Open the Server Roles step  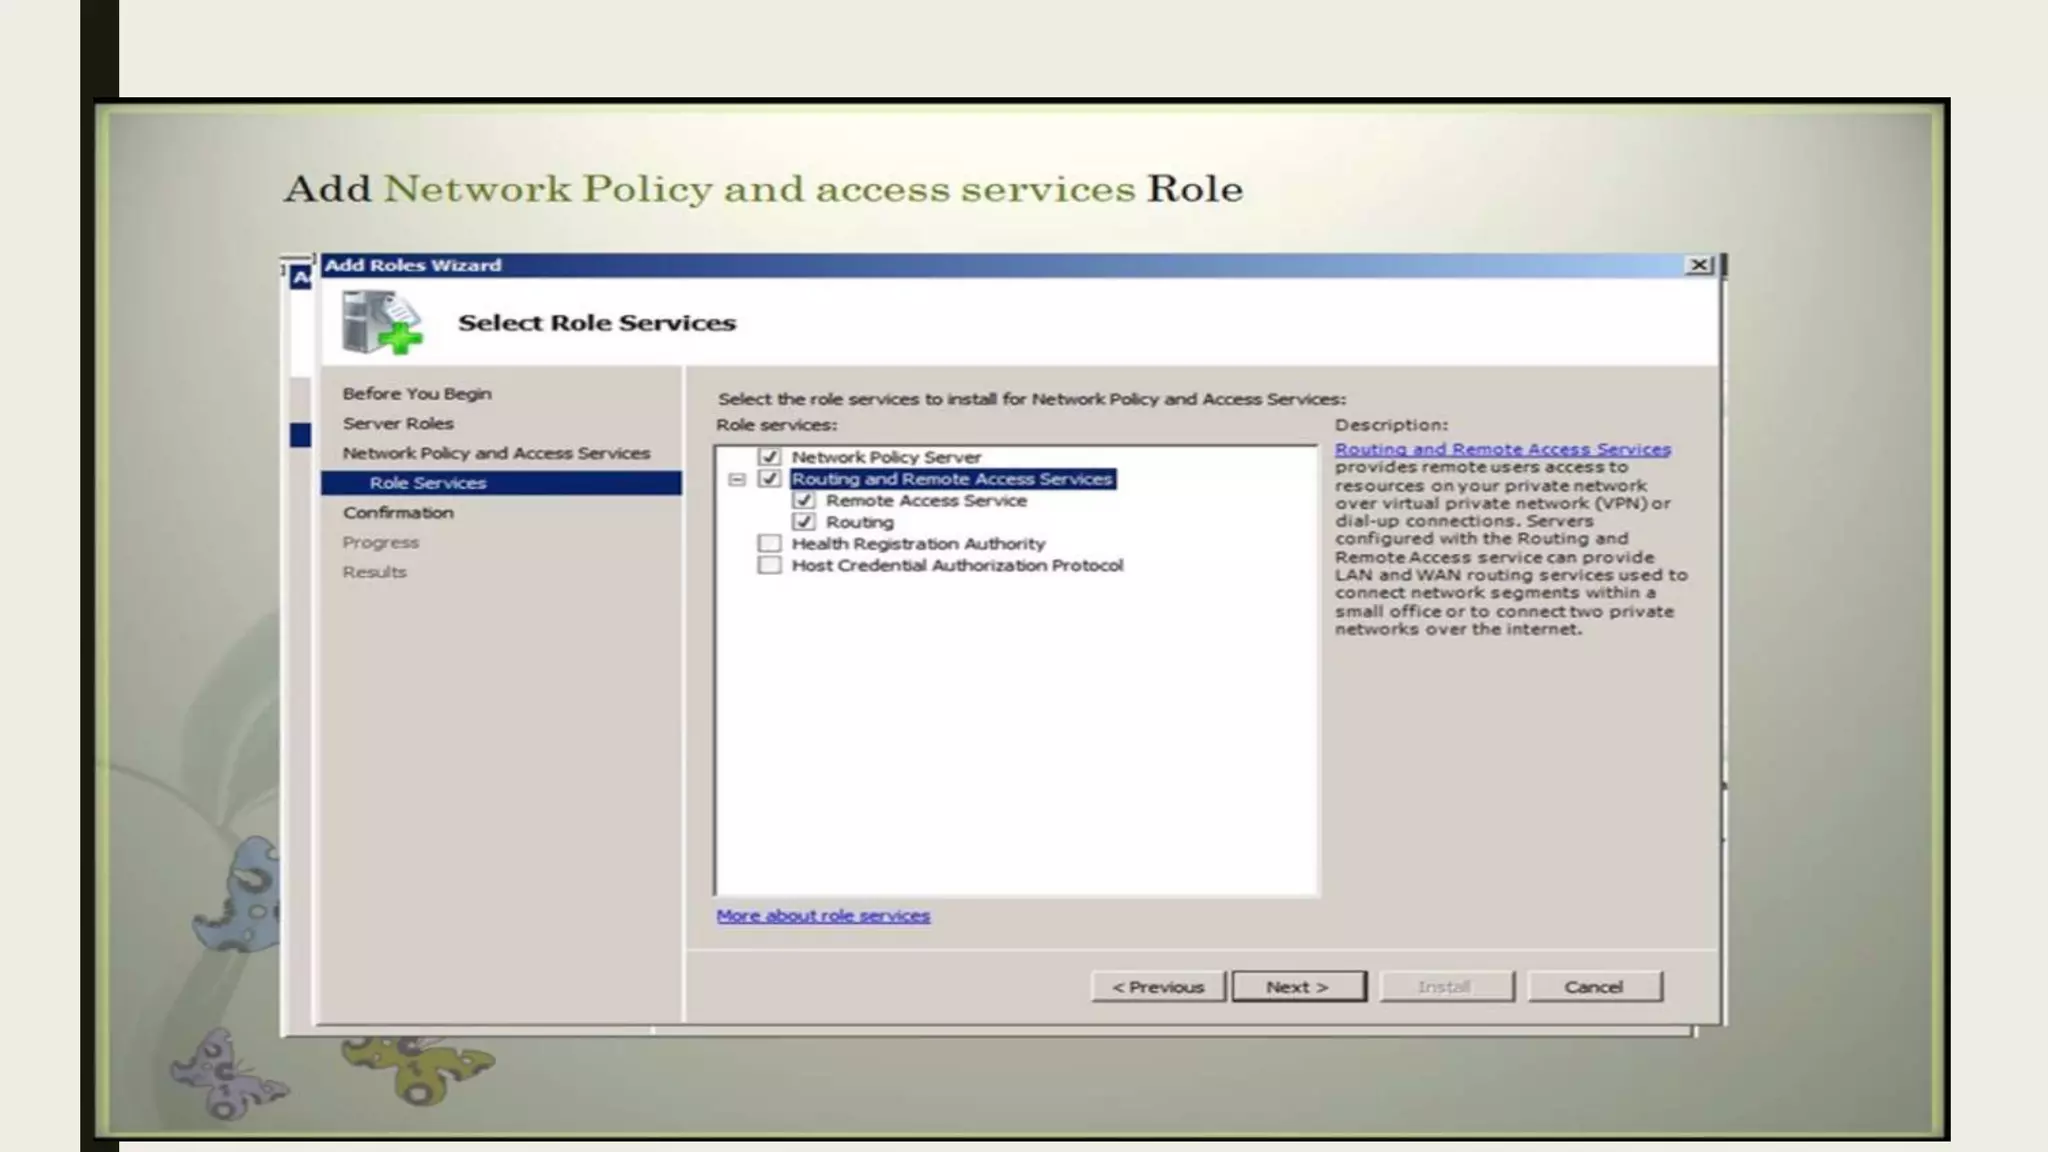398,424
